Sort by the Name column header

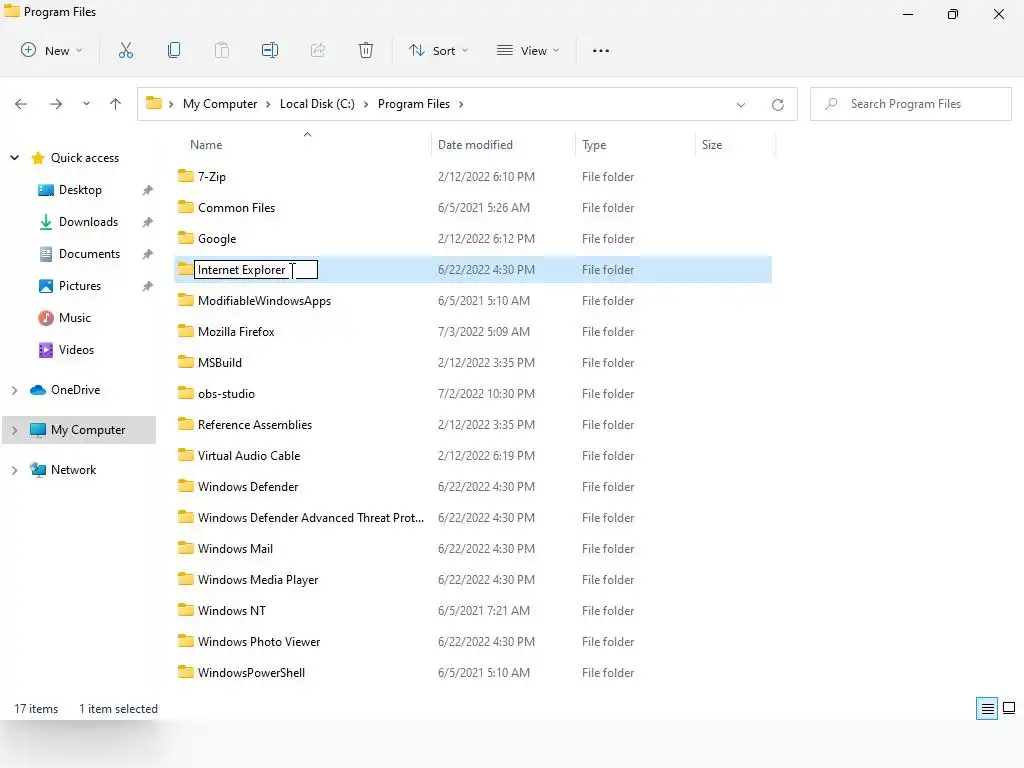pyautogui.click(x=206, y=145)
